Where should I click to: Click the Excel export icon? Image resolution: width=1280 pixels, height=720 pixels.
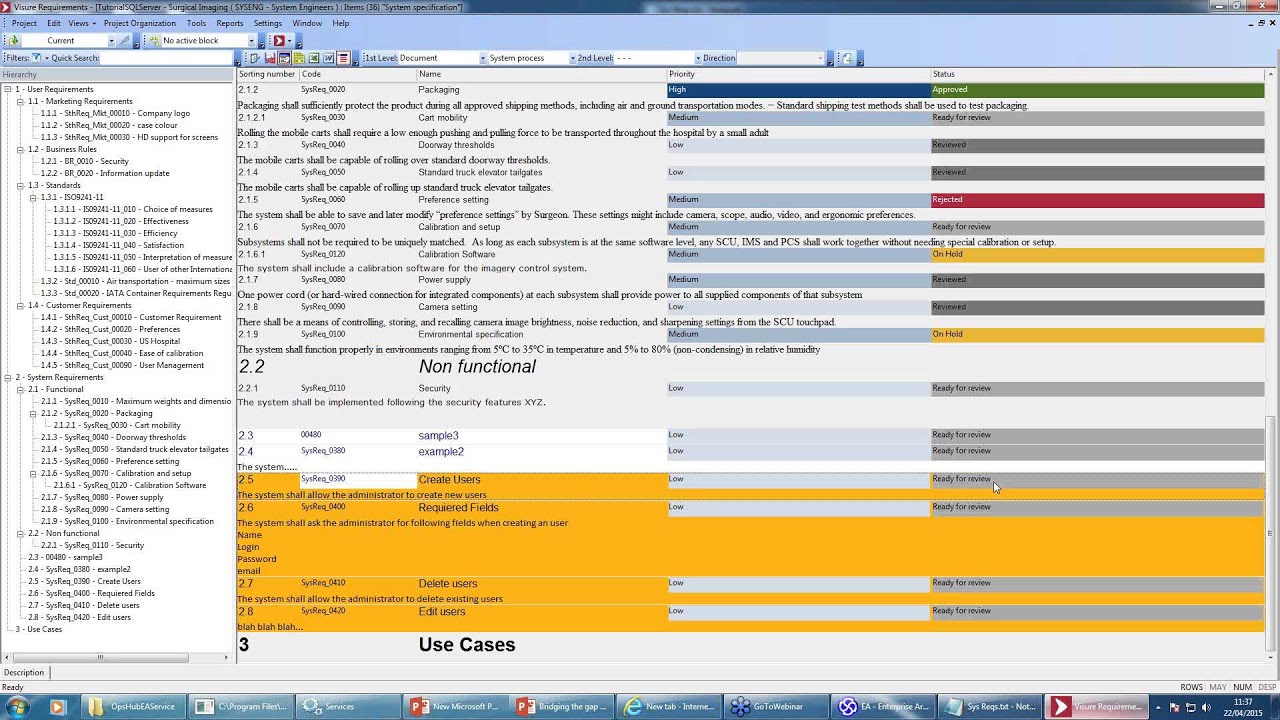314,58
